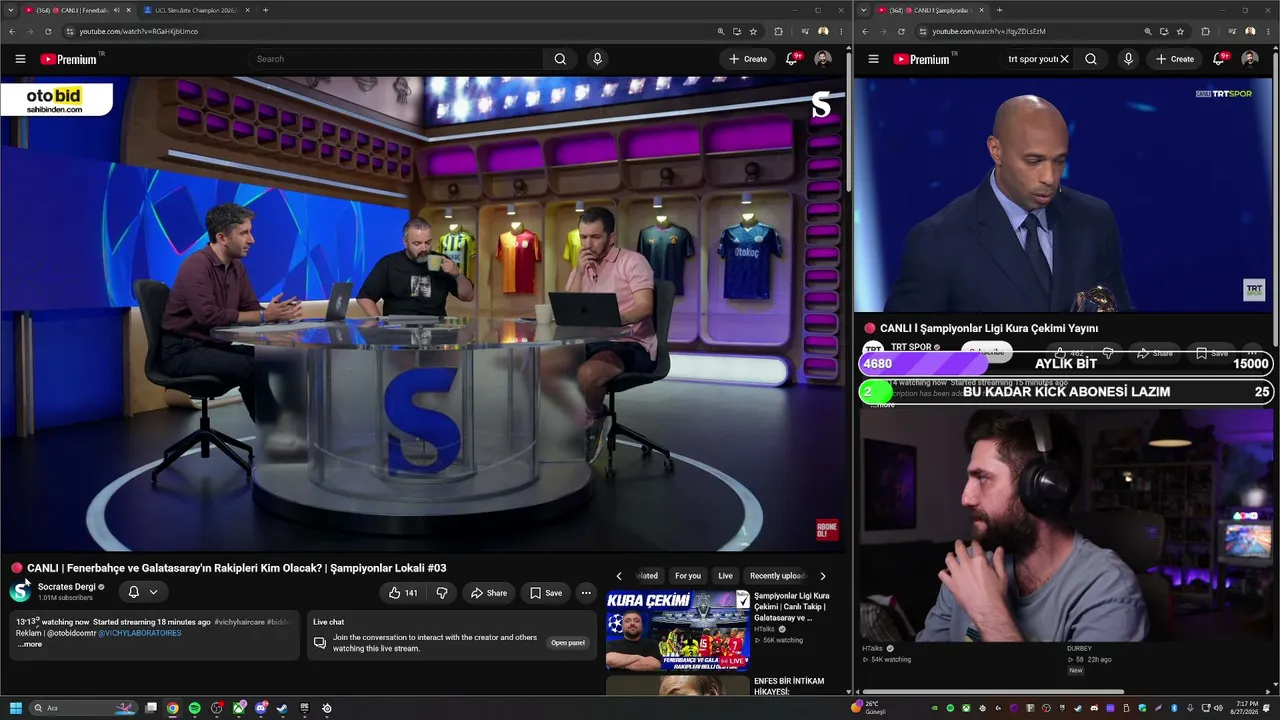Like the Socrates Dergi live stream
This screenshot has height=720, width=1280.
[x=403, y=593]
